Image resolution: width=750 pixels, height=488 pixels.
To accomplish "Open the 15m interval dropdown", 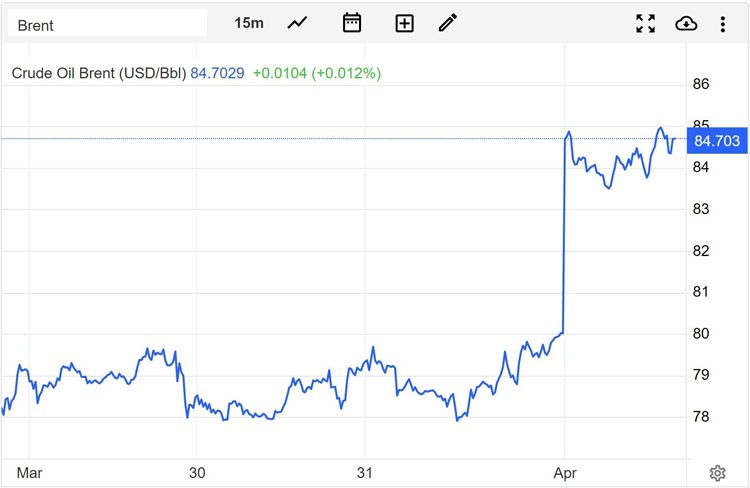I will pos(249,23).
